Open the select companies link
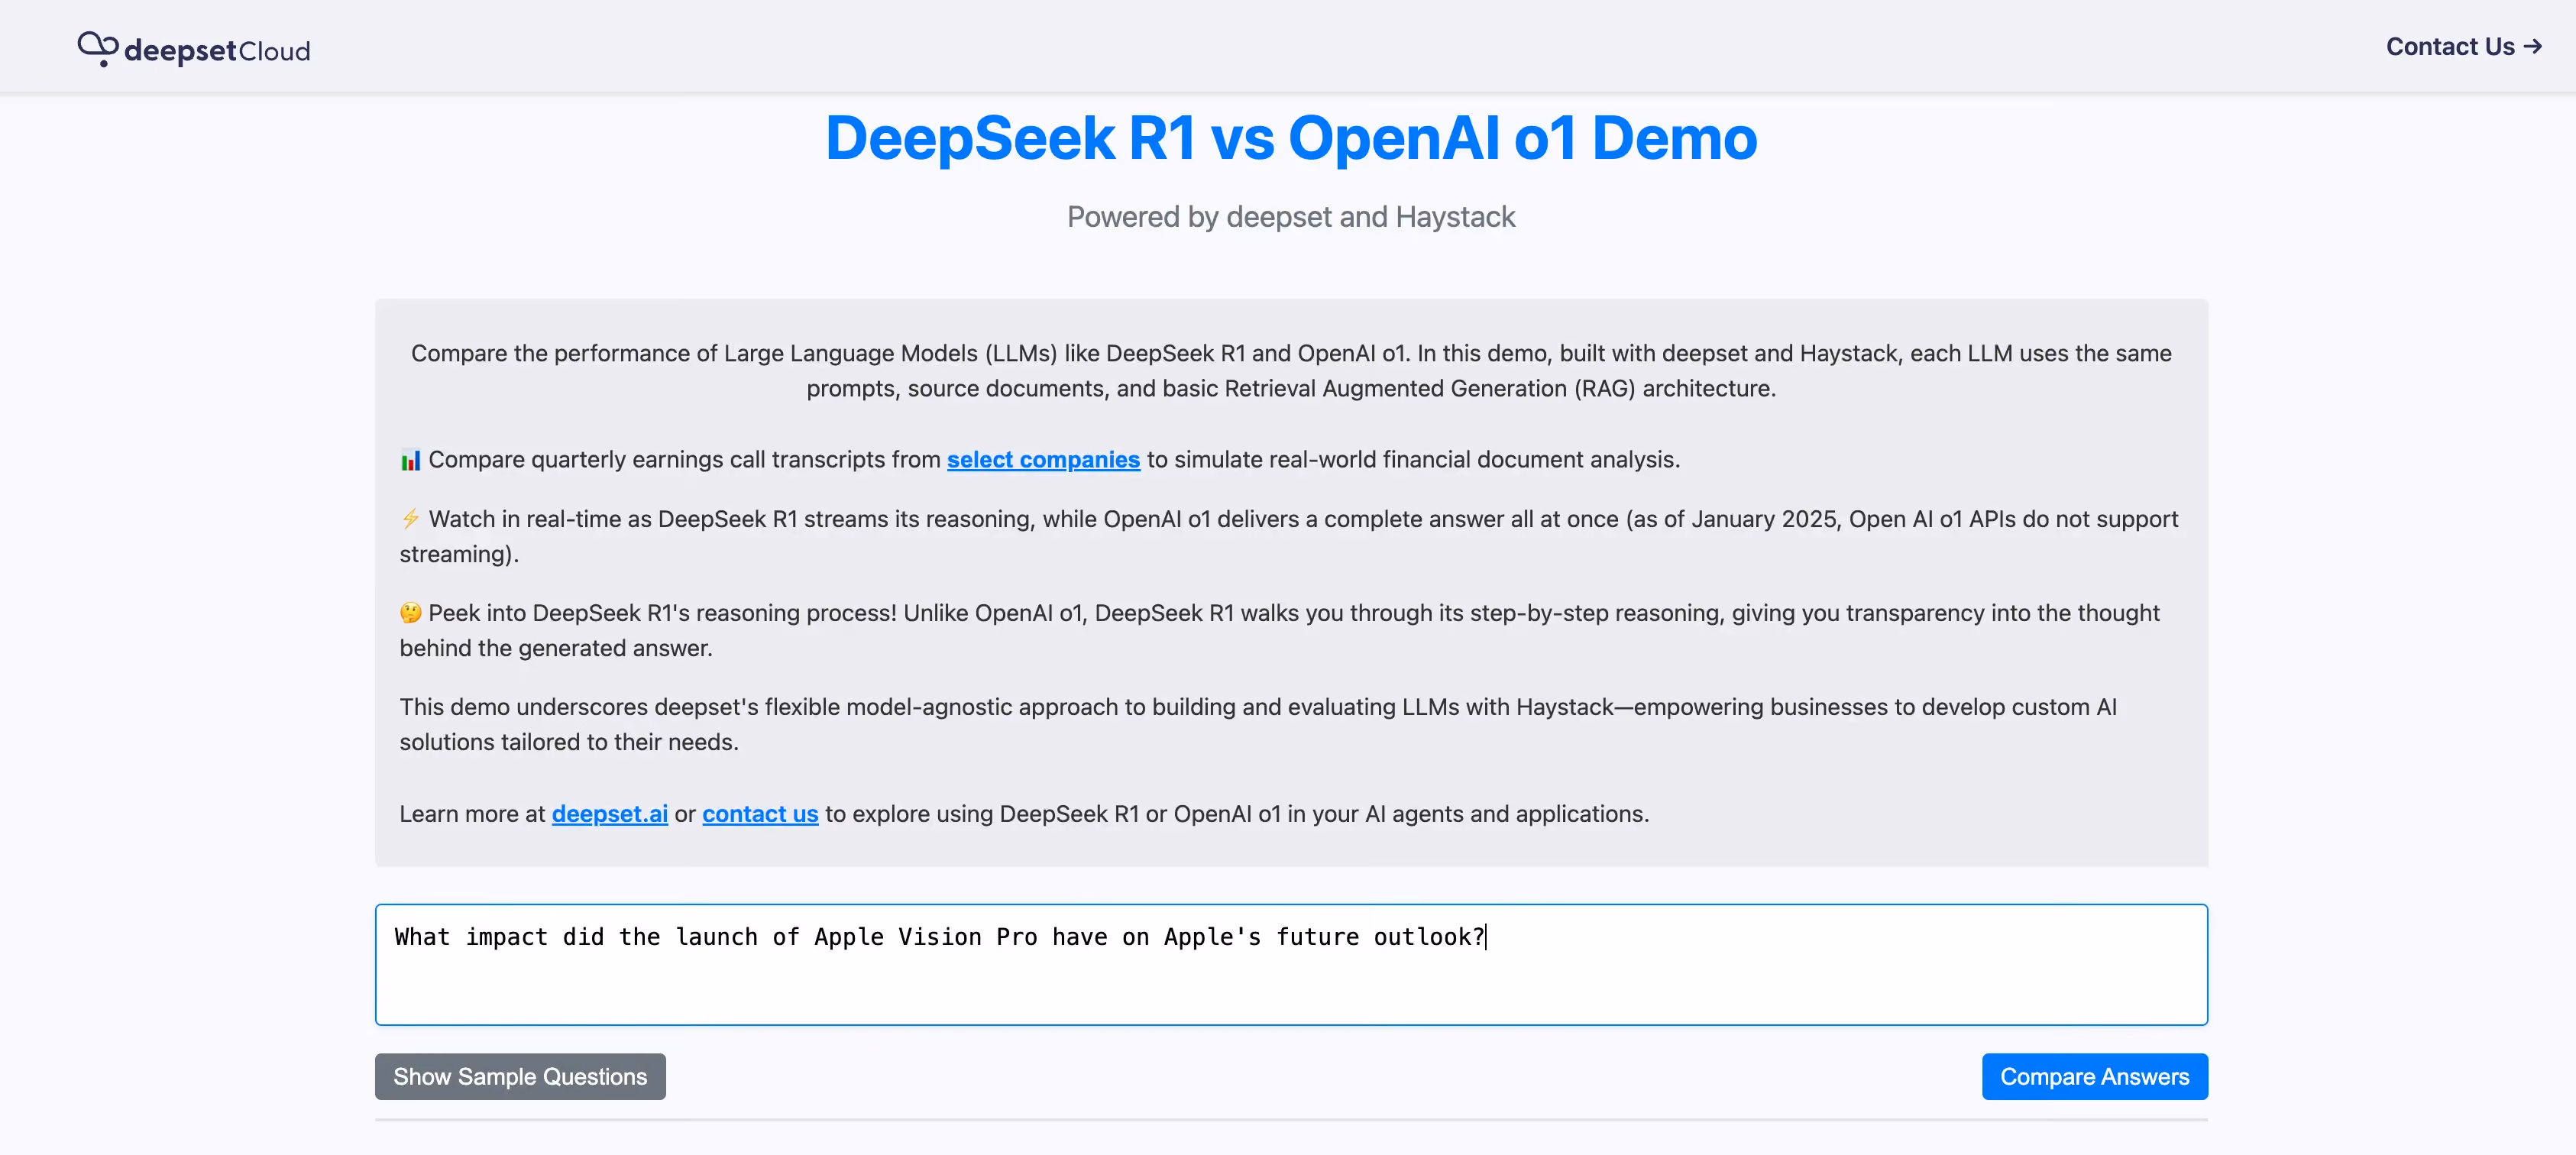This screenshot has height=1155, width=2576. [x=1043, y=459]
